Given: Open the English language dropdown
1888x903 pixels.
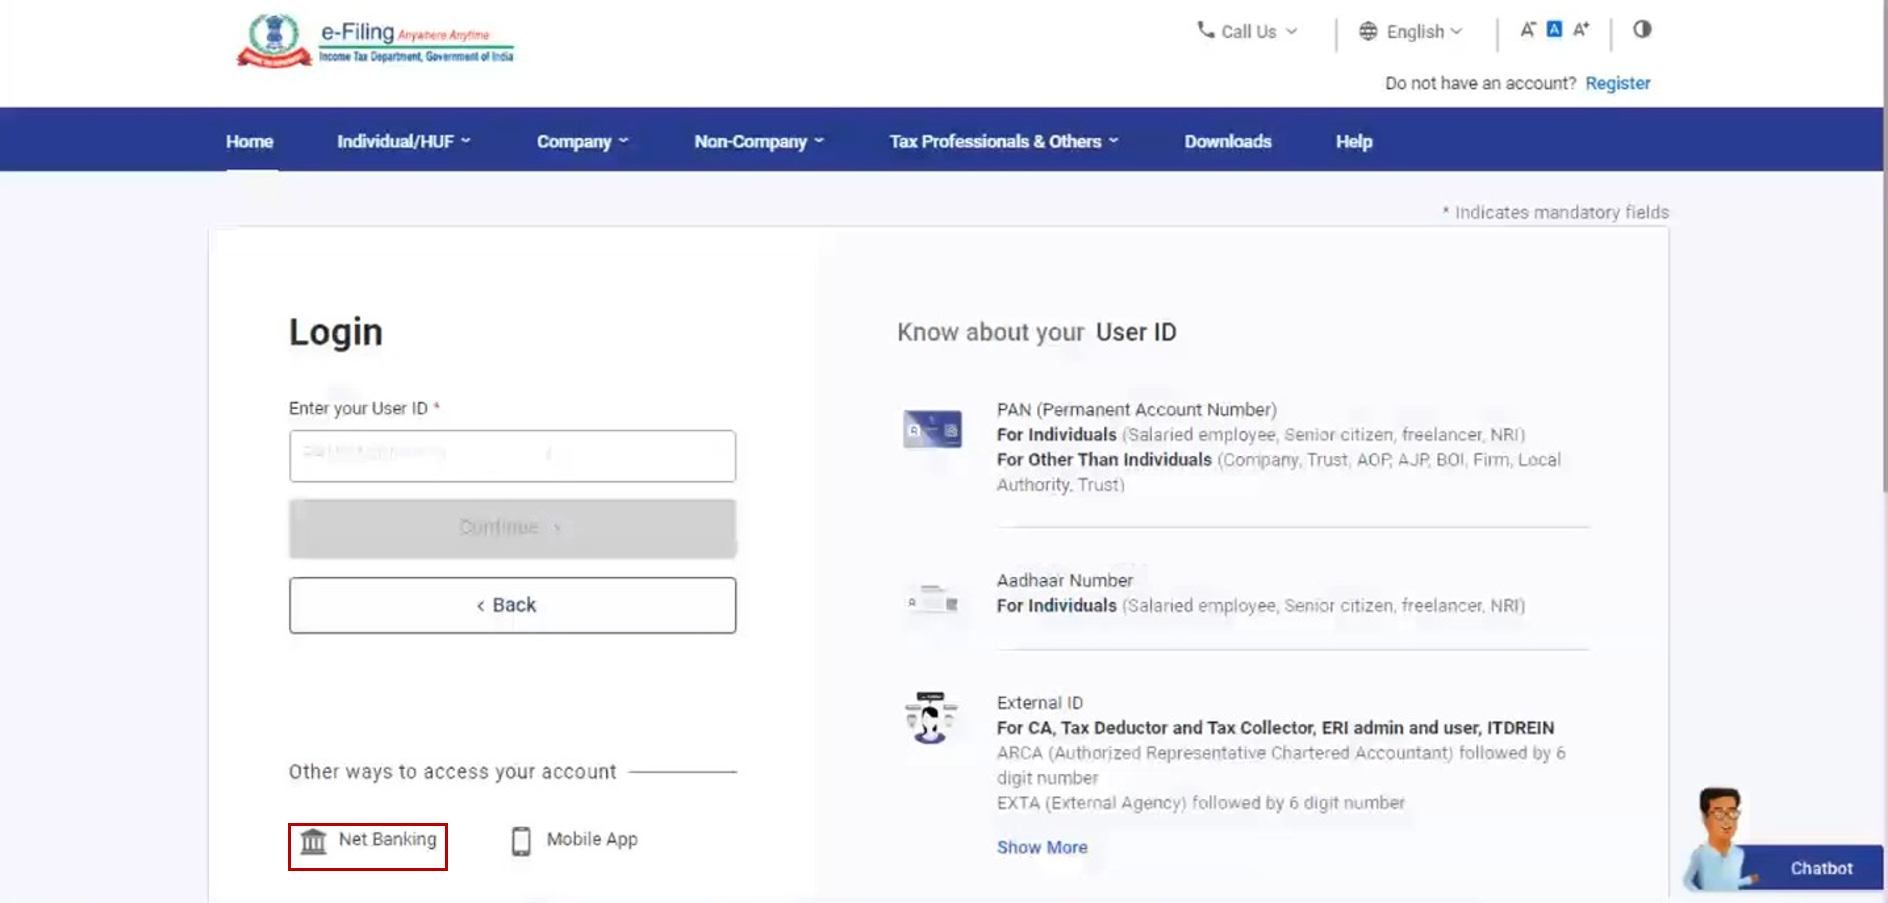Looking at the screenshot, I should pos(1417,31).
